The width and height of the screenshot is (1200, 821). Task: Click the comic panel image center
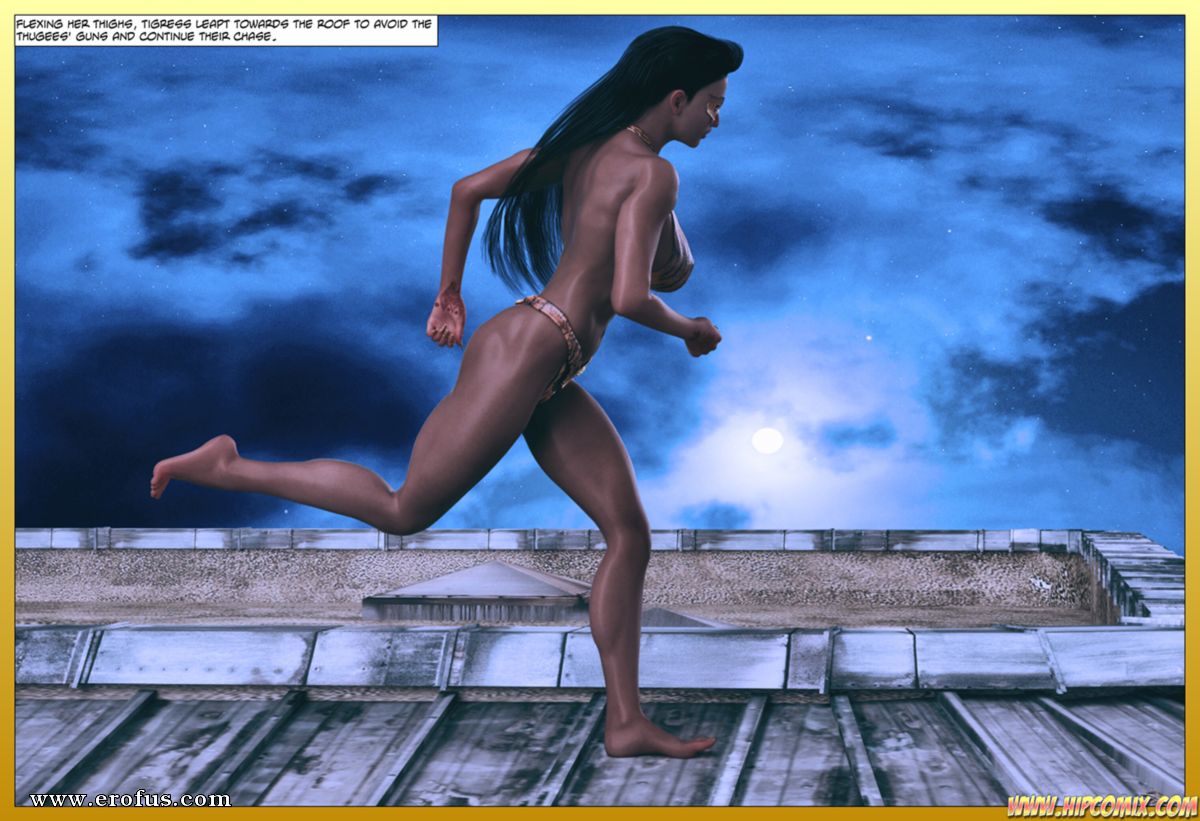[600, 410]
